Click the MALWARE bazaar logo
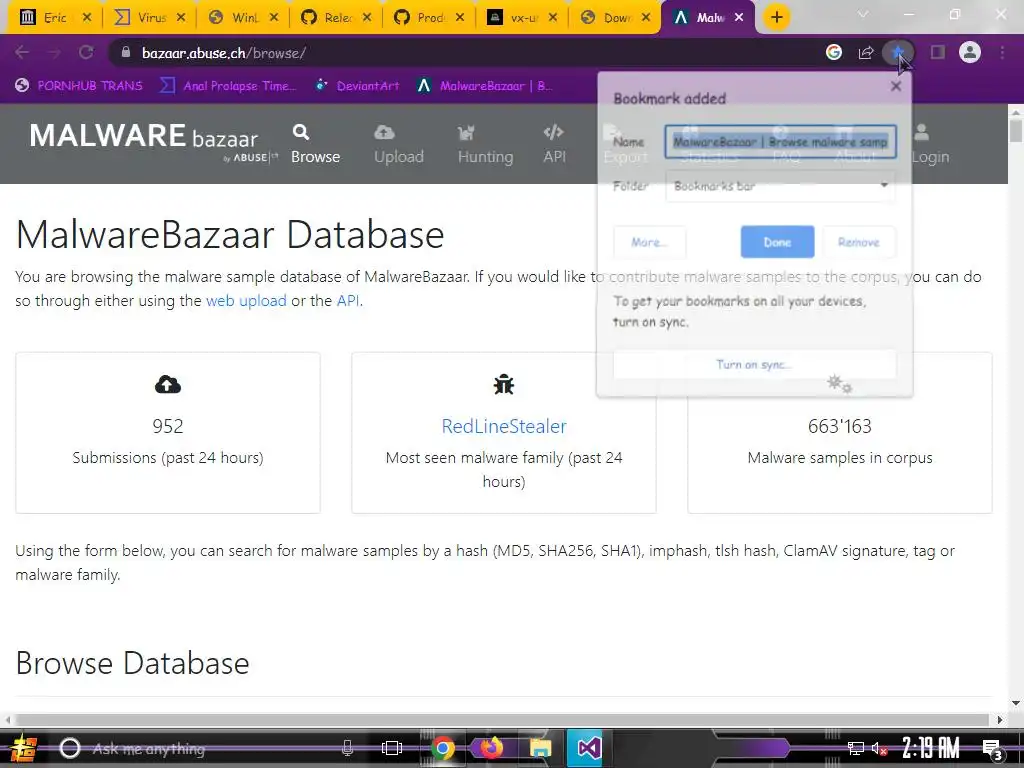Screen dimensions: 1024x768 click(x=153, y=141)
